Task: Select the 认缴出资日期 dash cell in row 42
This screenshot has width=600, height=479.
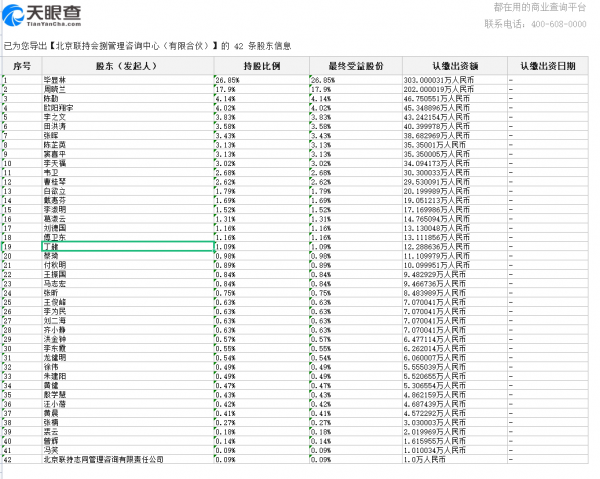Action: pos(548,459)
